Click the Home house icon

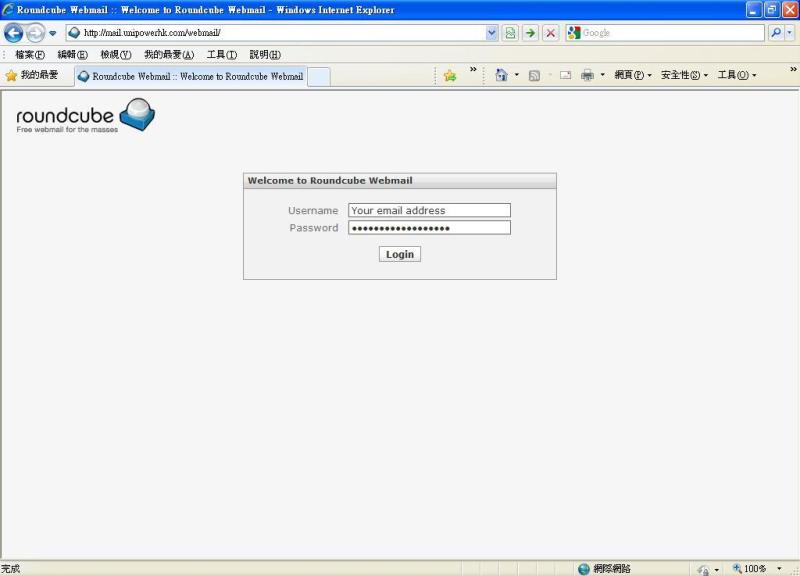[x=501, y=76]
